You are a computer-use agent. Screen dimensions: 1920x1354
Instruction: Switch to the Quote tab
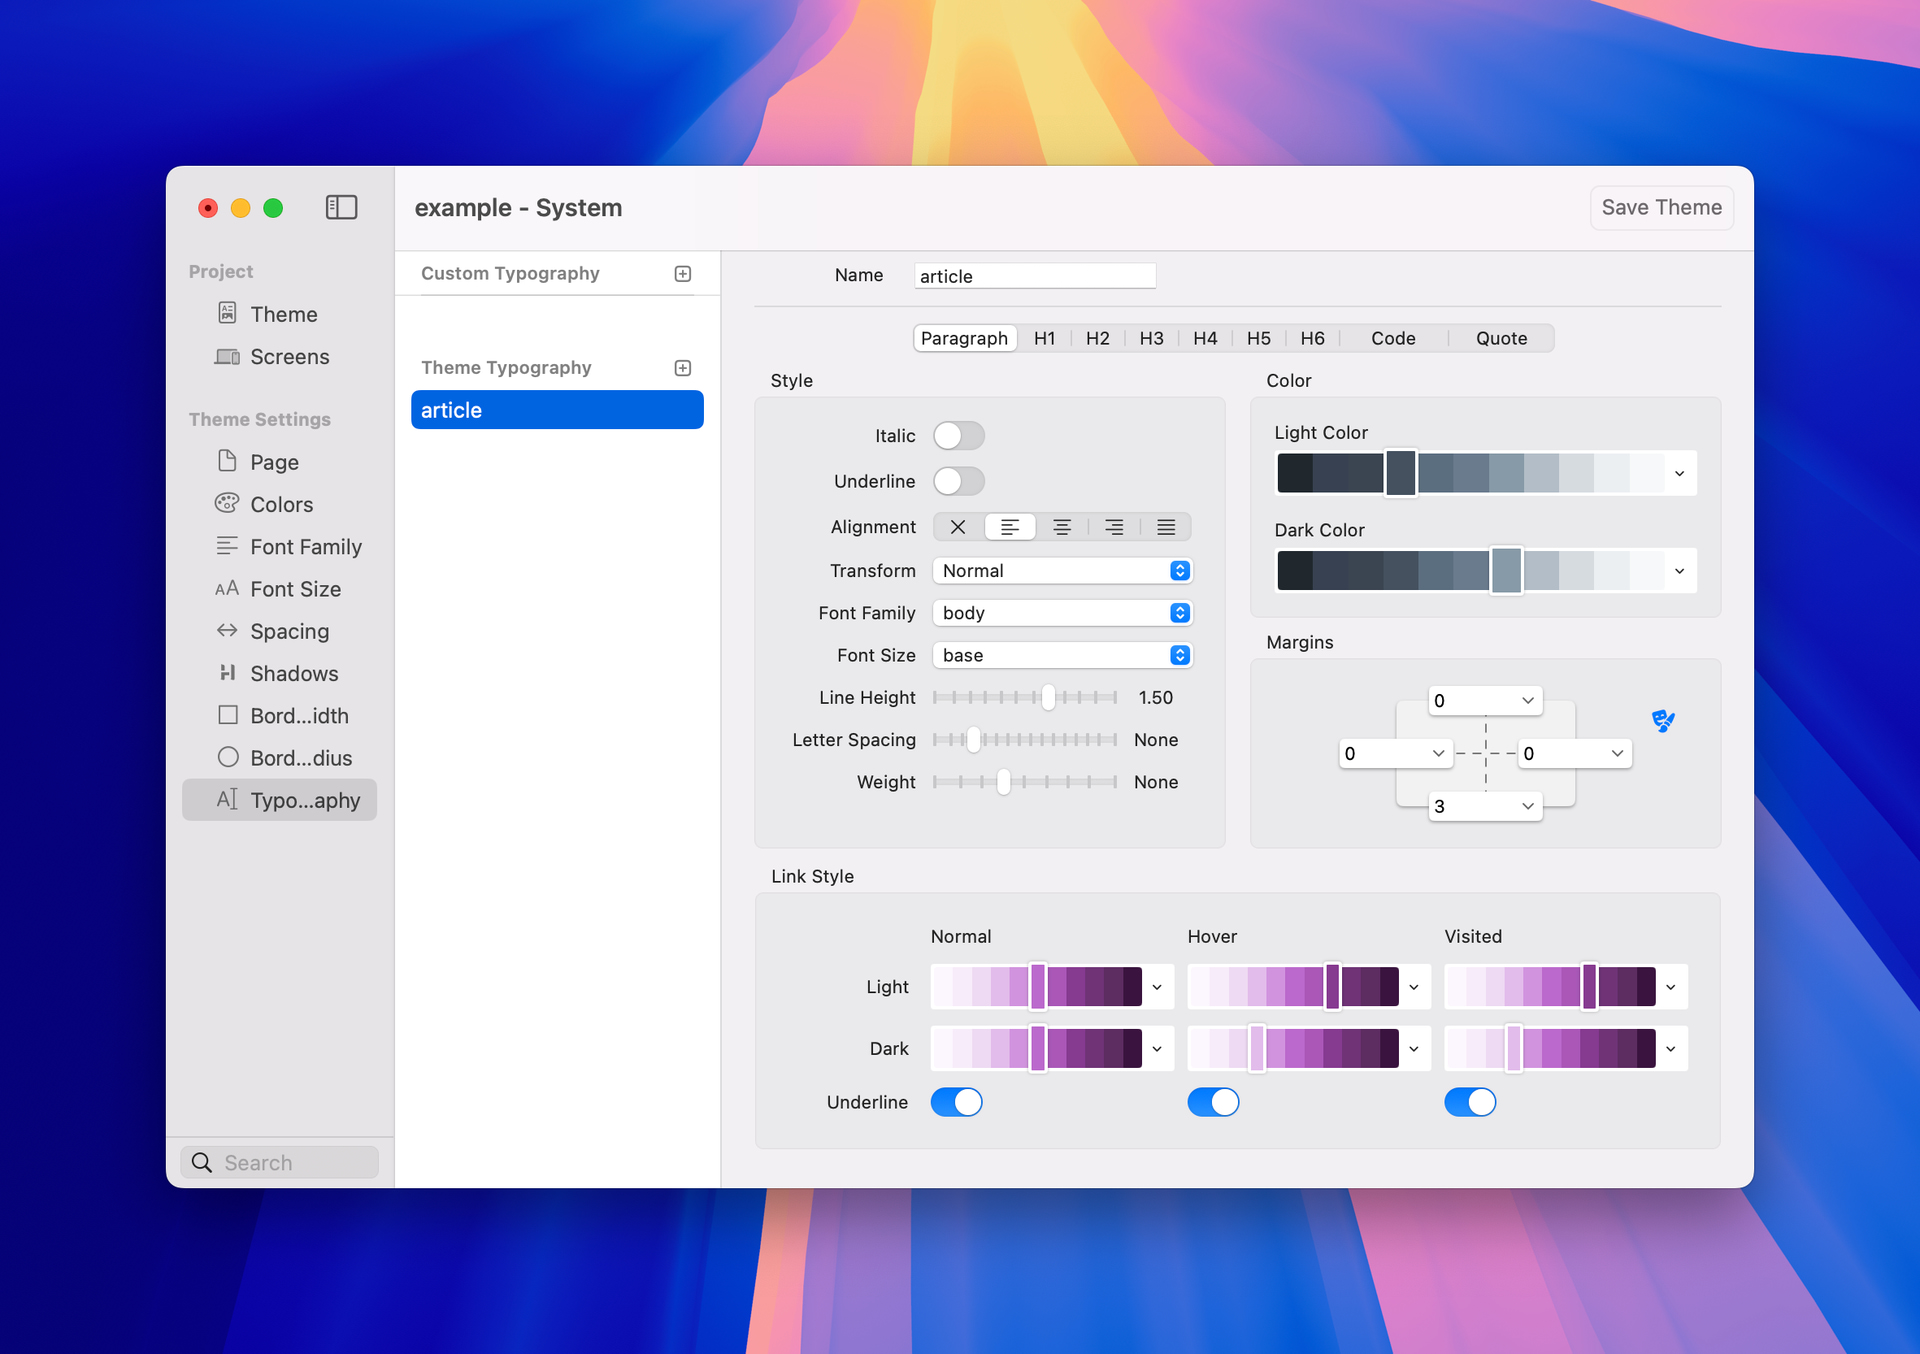[1500, 338]
